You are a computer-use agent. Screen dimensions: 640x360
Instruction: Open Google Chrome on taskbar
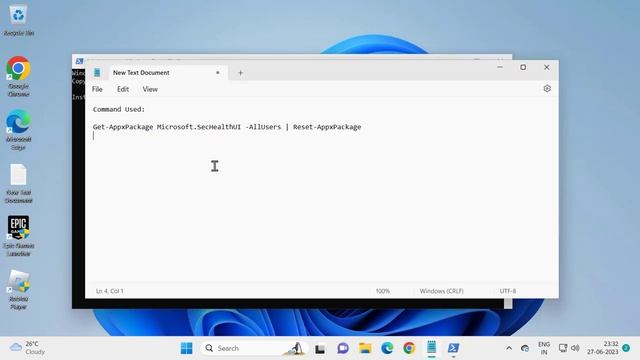pos(409,348)
